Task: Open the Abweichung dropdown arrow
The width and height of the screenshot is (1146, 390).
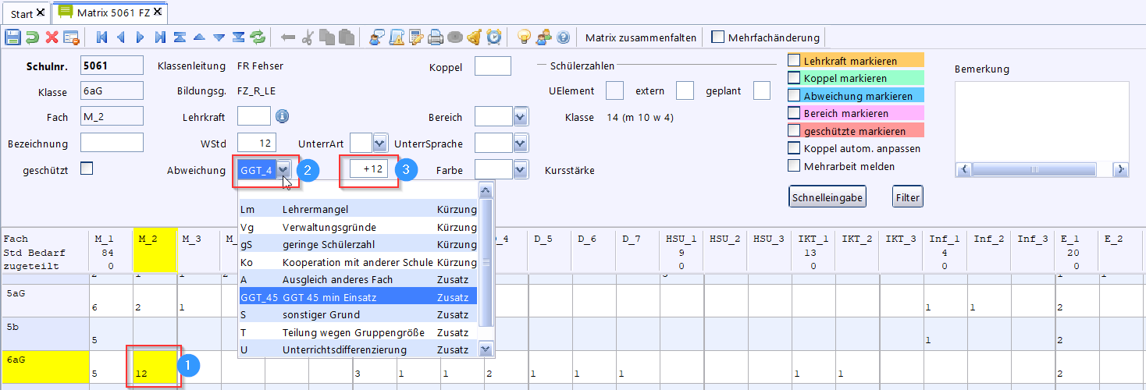Action: pyautogui.click(x=285, y=170)
